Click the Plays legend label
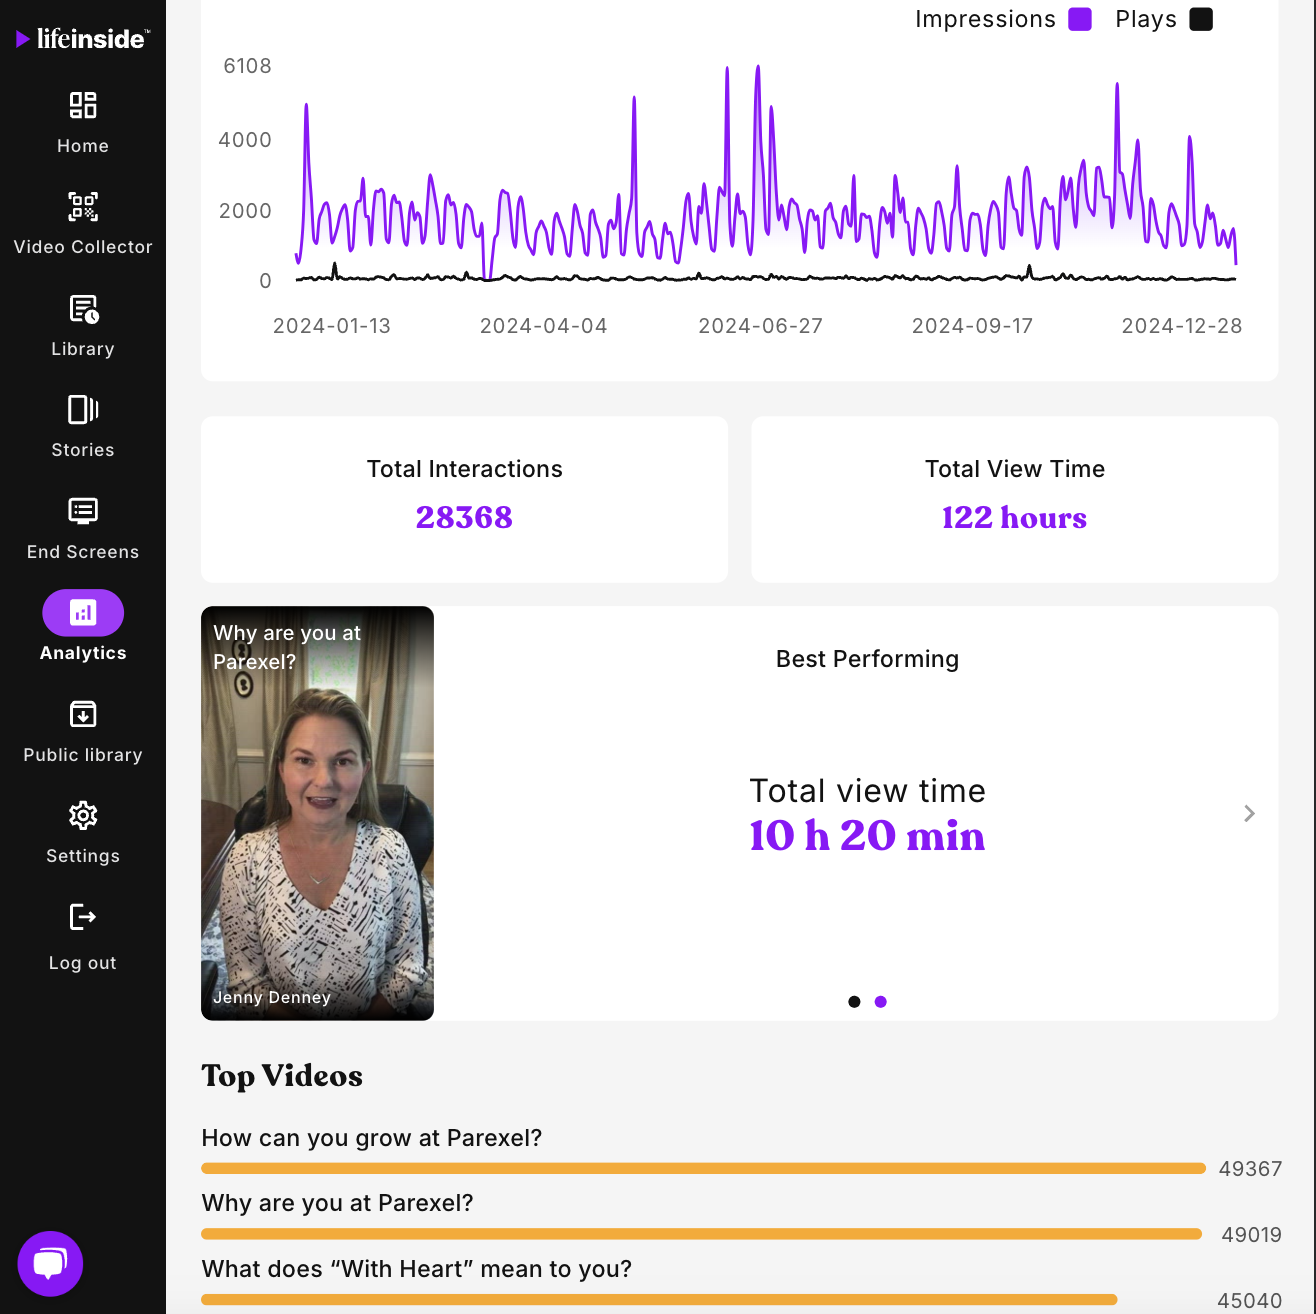Viewport: 1316px width, 1314px height. pyautogui.click(x=1146, y=19)
